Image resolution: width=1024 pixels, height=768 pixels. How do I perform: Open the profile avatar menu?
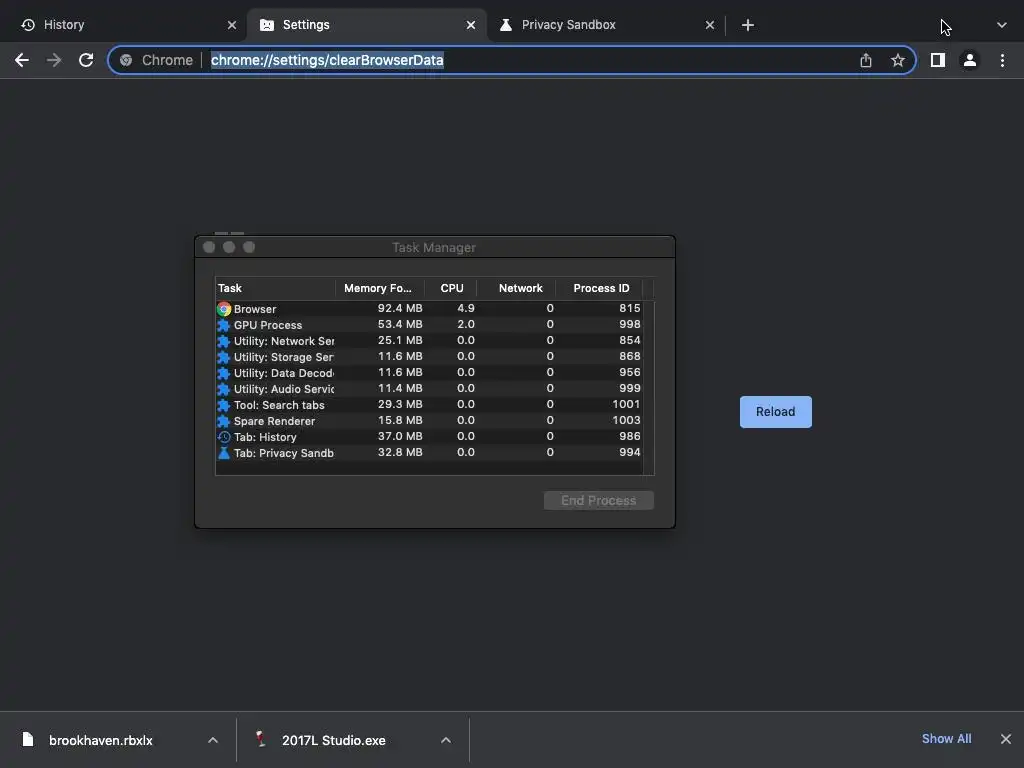(x=969, y=60)
